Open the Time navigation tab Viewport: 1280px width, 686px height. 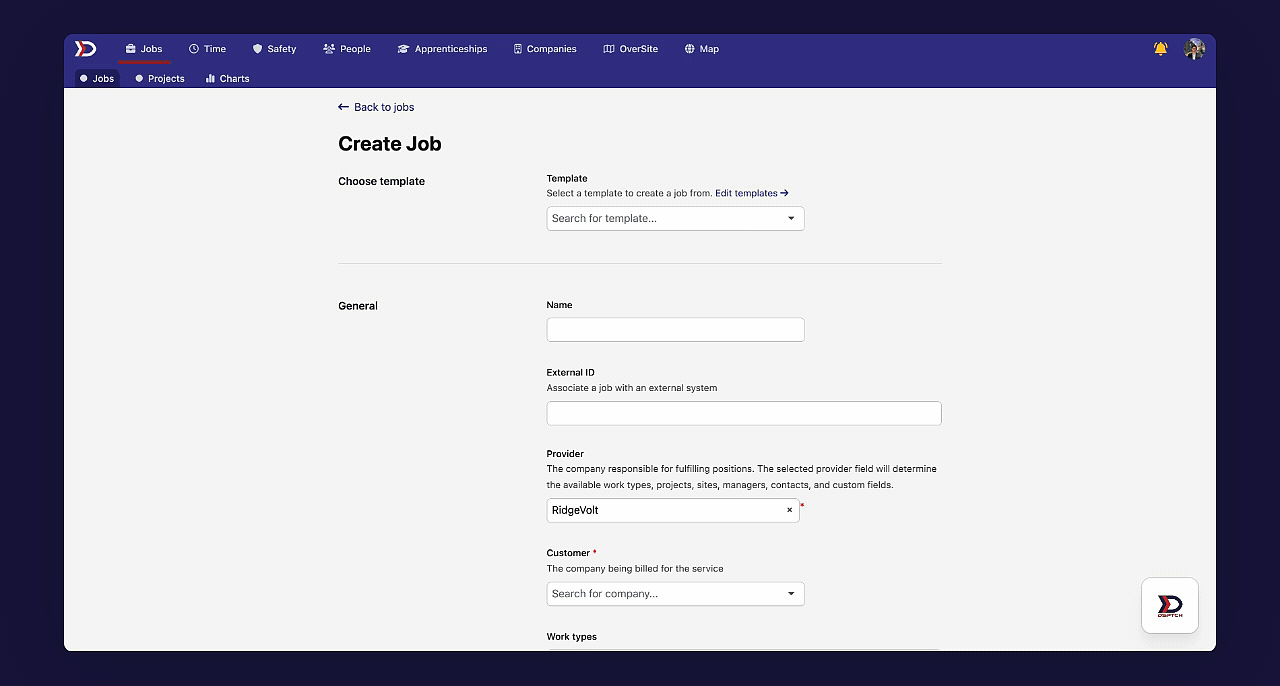tap(207, 48)
